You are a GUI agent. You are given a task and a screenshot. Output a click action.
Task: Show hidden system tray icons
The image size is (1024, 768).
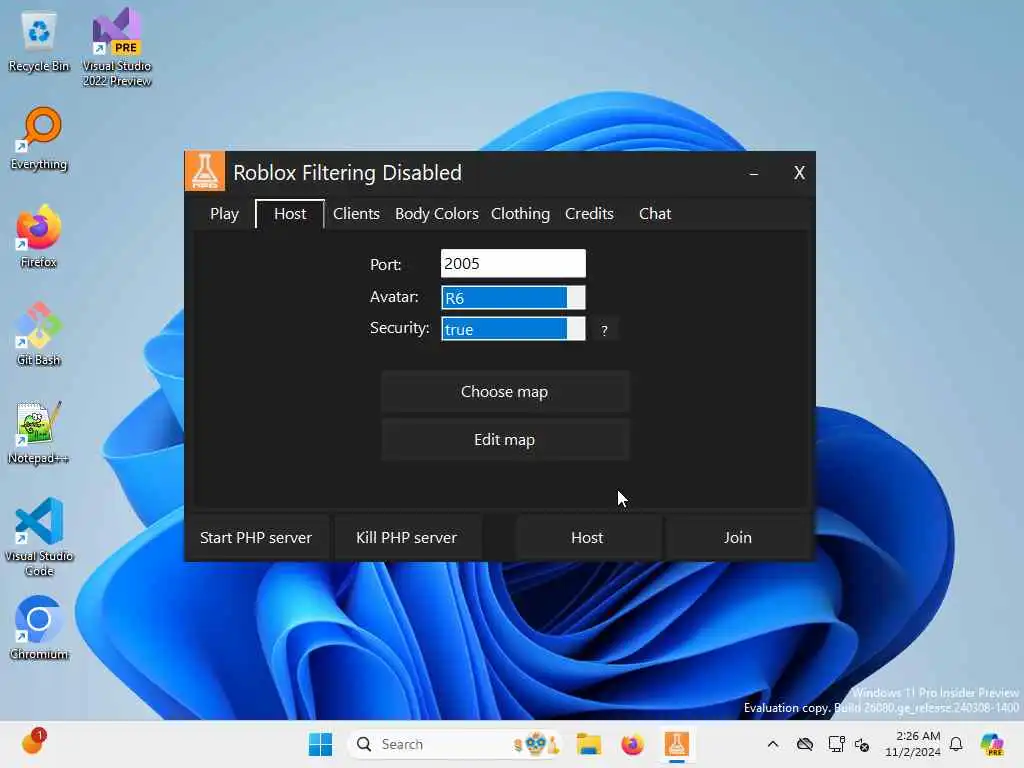tap(773, 744)
